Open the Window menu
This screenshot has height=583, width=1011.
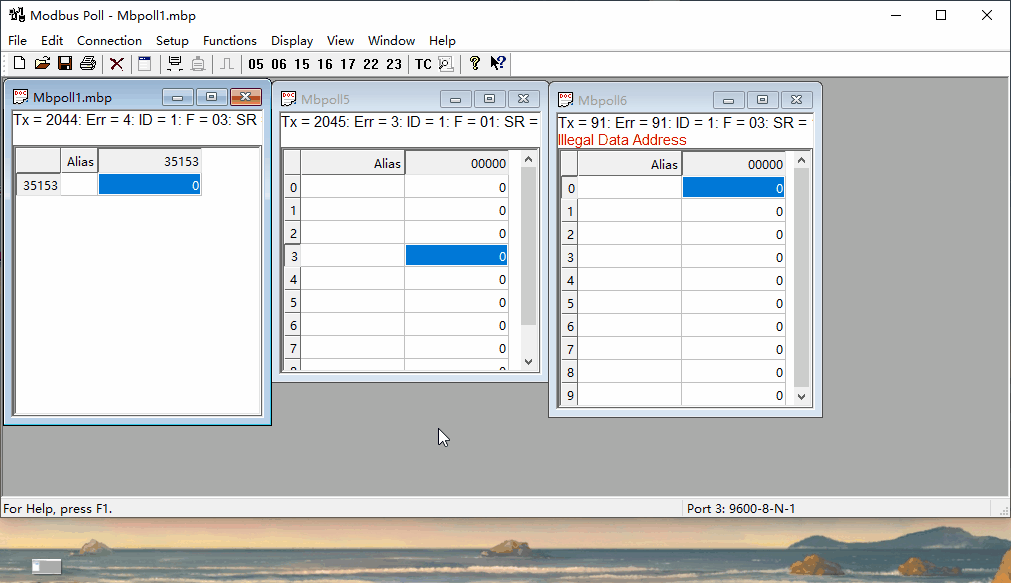[391, 41]
